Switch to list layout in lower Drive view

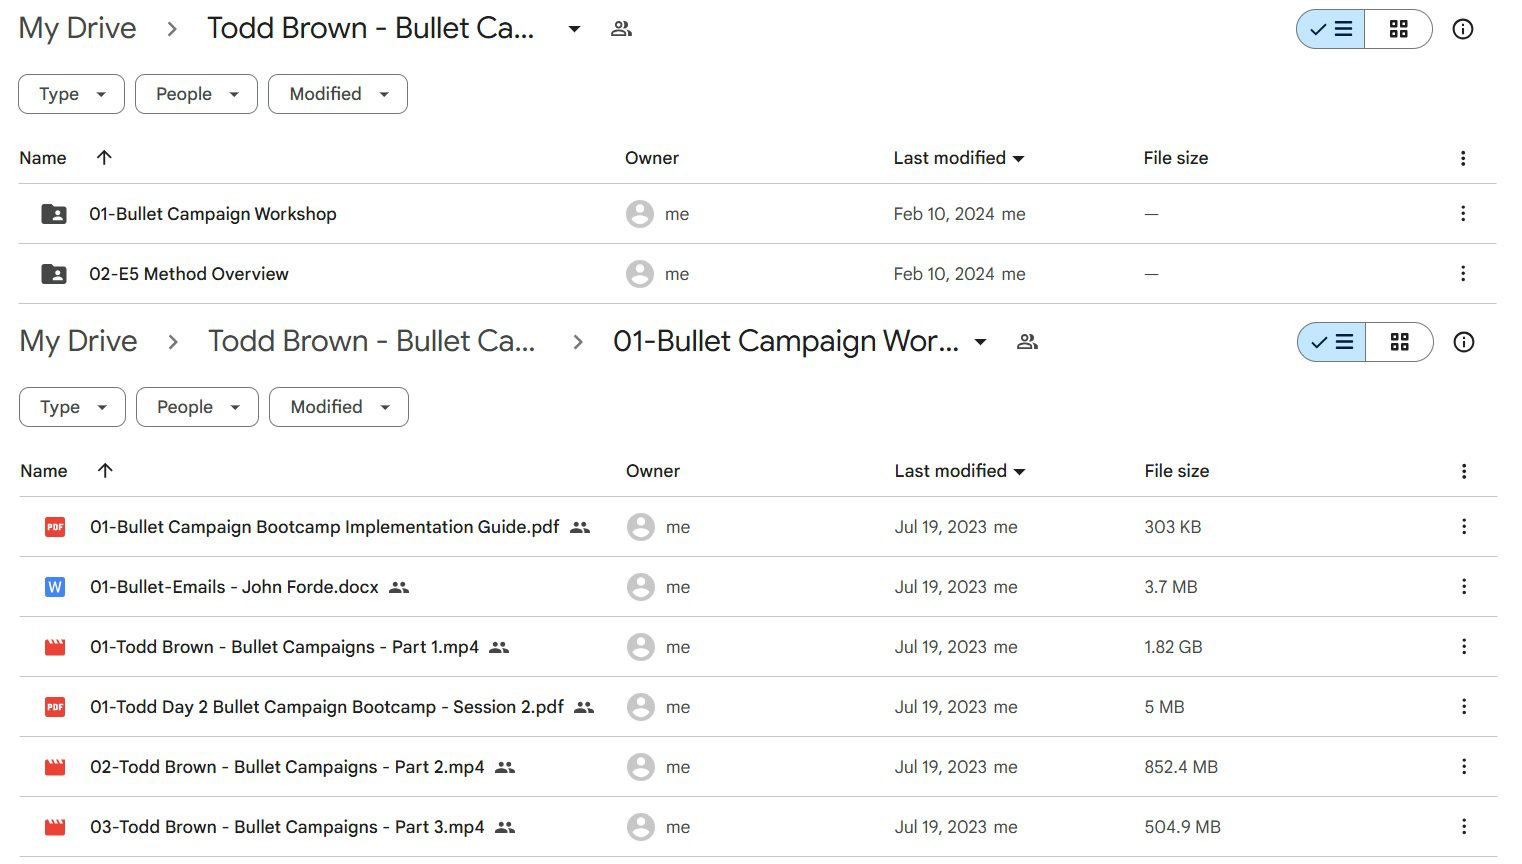(1332, 342)
